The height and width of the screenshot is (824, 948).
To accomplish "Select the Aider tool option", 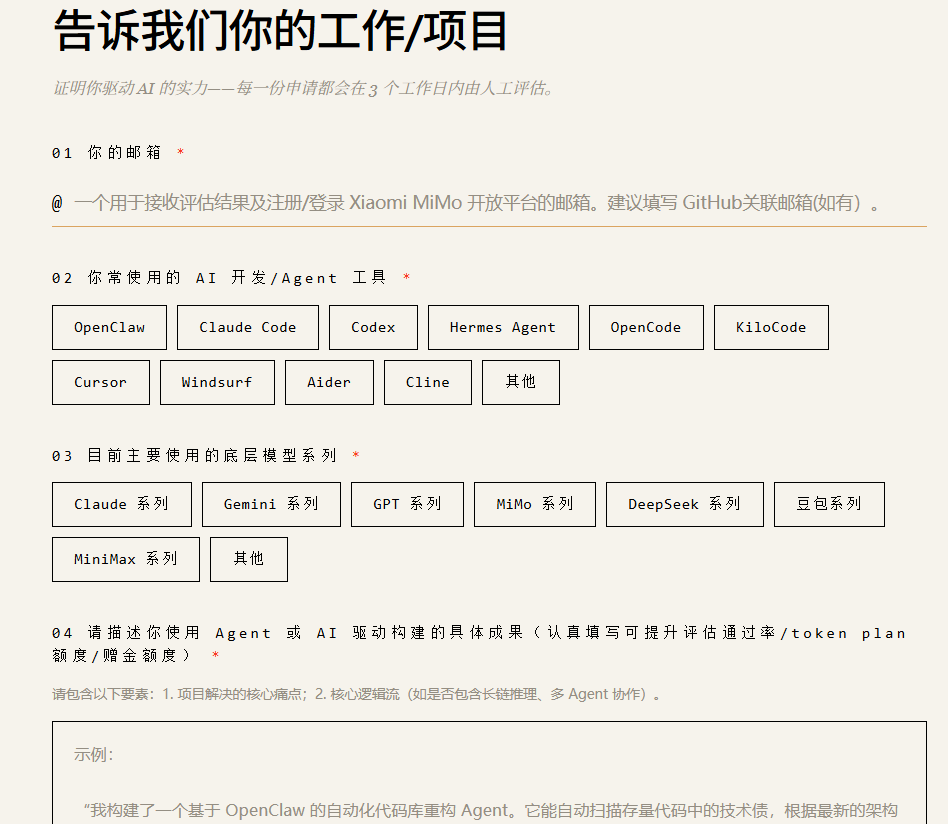I will point(329,383).
